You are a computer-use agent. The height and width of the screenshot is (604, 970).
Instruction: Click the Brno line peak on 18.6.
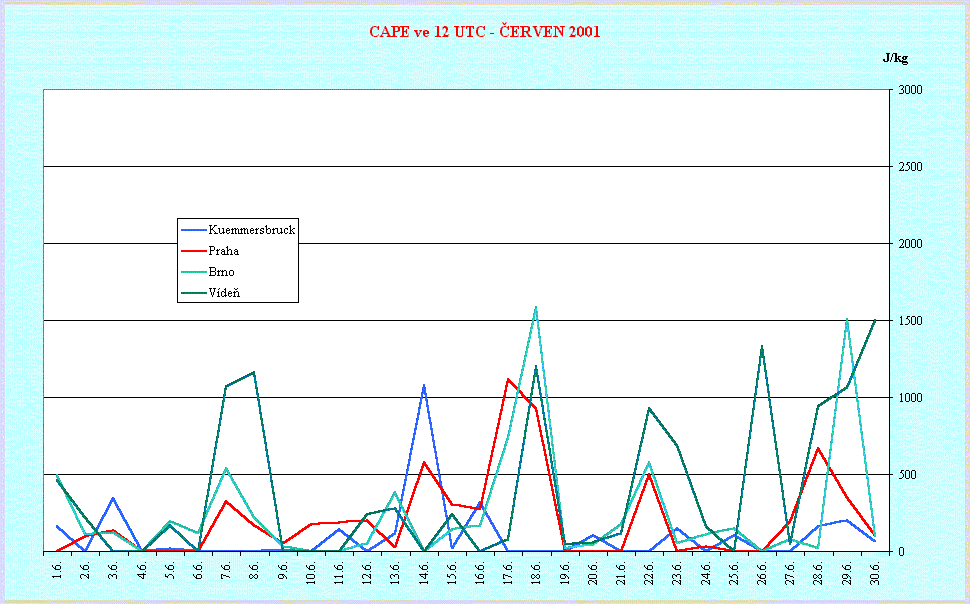click(x=536, y=308)
